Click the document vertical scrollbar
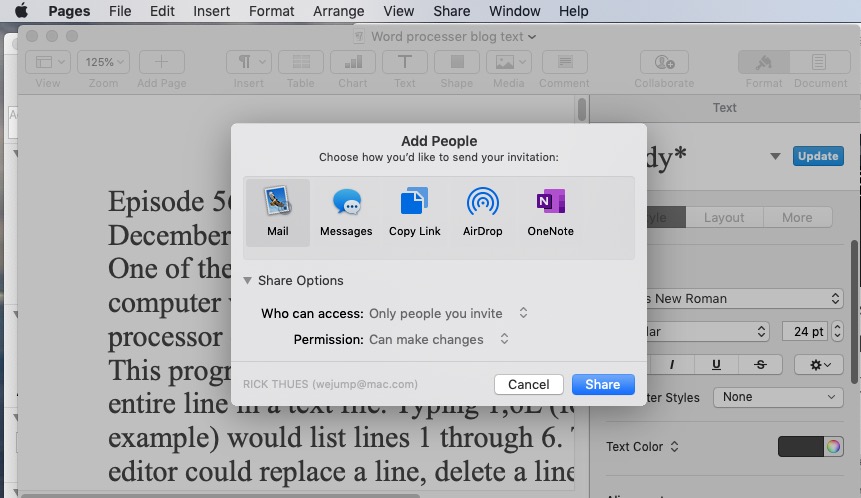This screenshot has width=861, height=498. (582, 109)
